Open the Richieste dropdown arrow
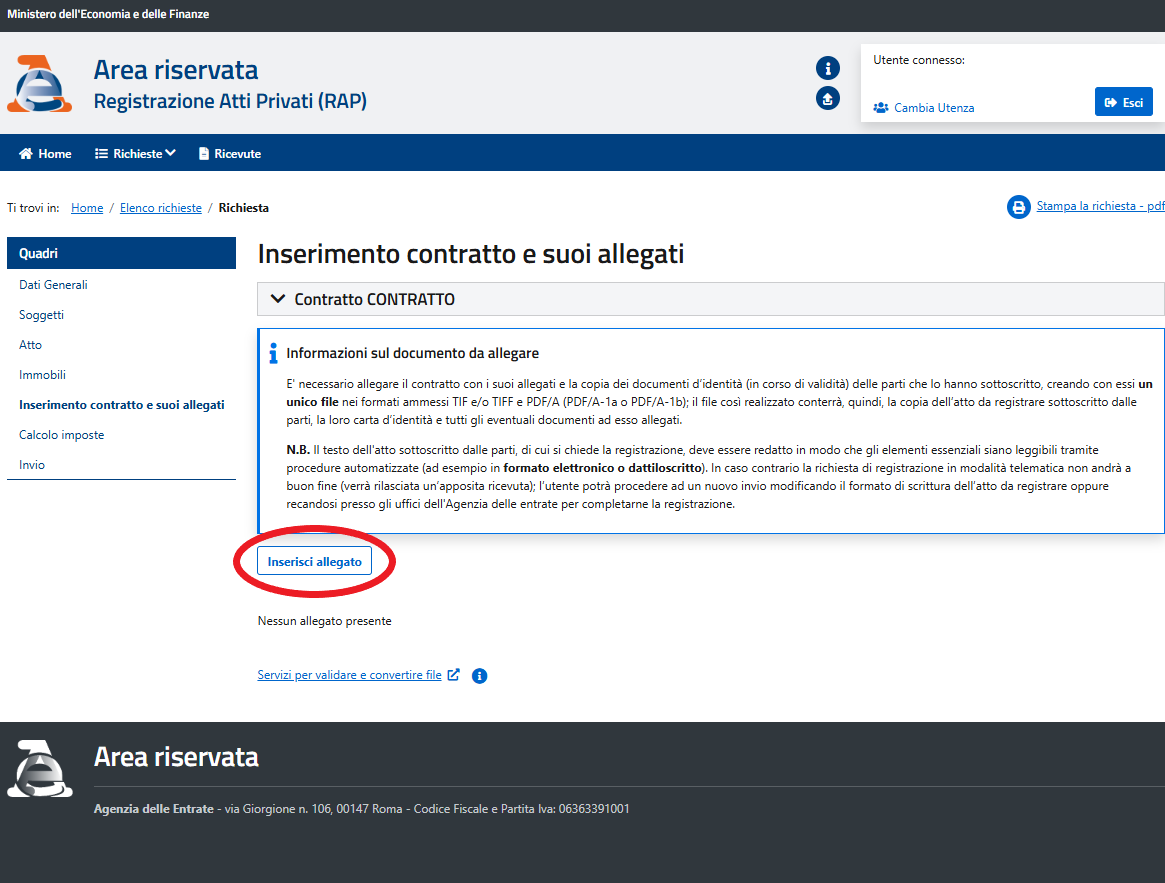 170,153
